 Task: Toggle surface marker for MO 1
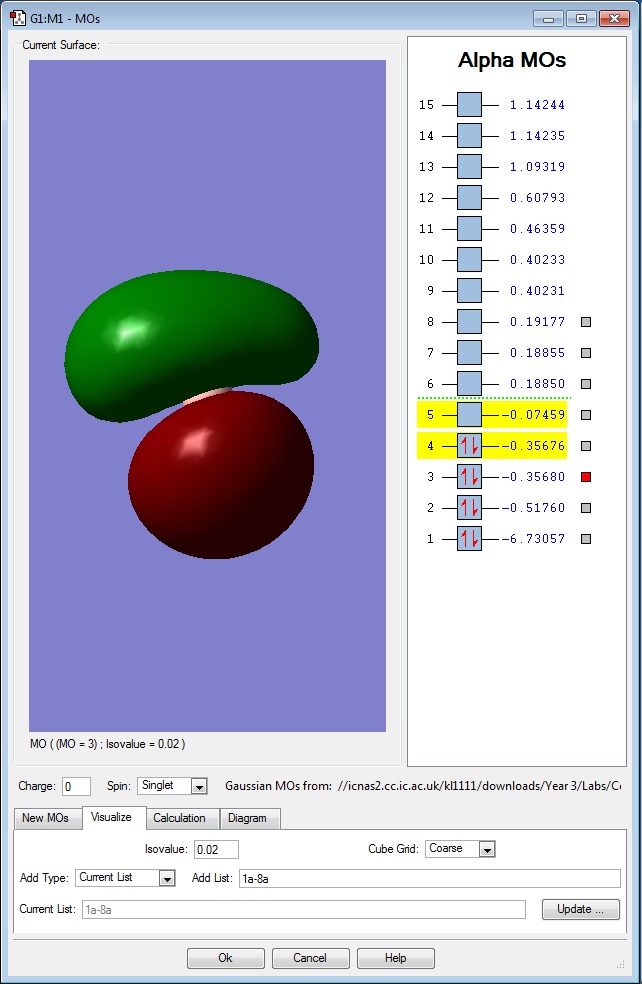point(586,538)
